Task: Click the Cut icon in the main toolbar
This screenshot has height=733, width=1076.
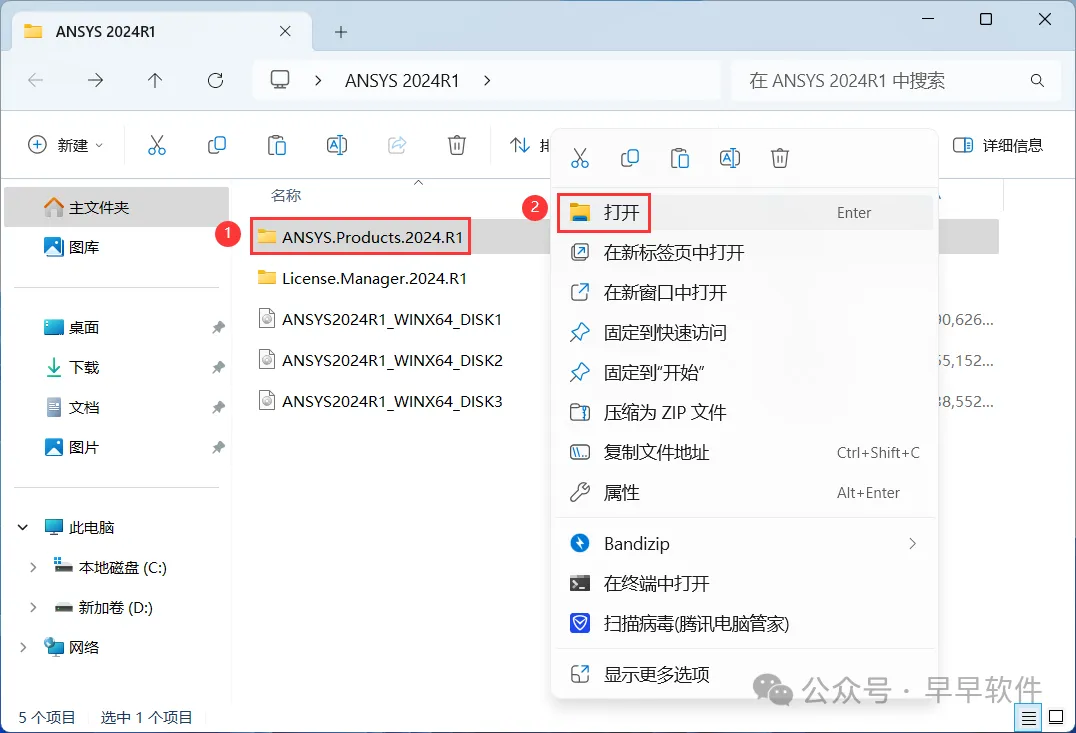Action: (x=156, y=145)
